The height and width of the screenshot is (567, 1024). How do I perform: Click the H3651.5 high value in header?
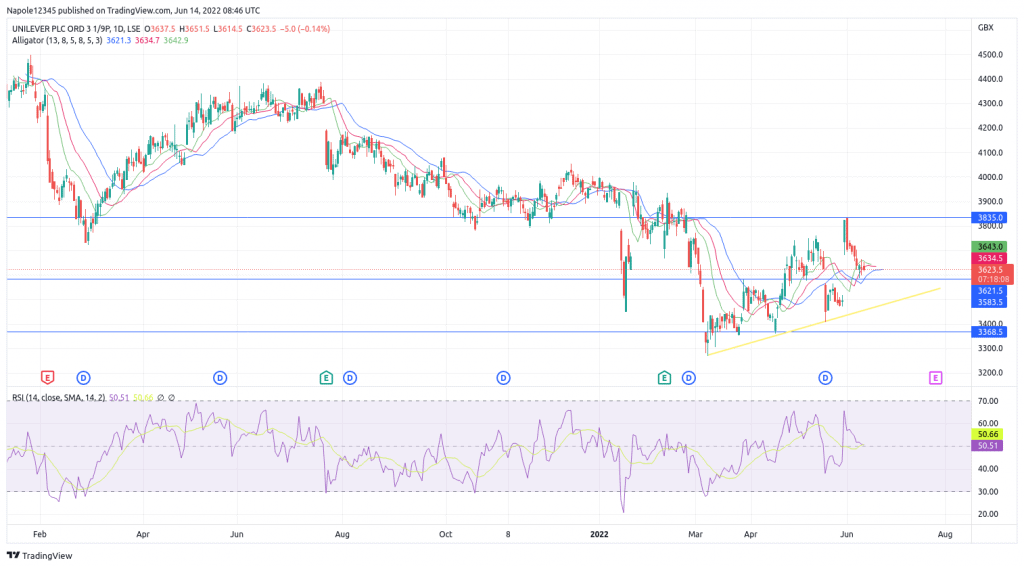point(194,29)
